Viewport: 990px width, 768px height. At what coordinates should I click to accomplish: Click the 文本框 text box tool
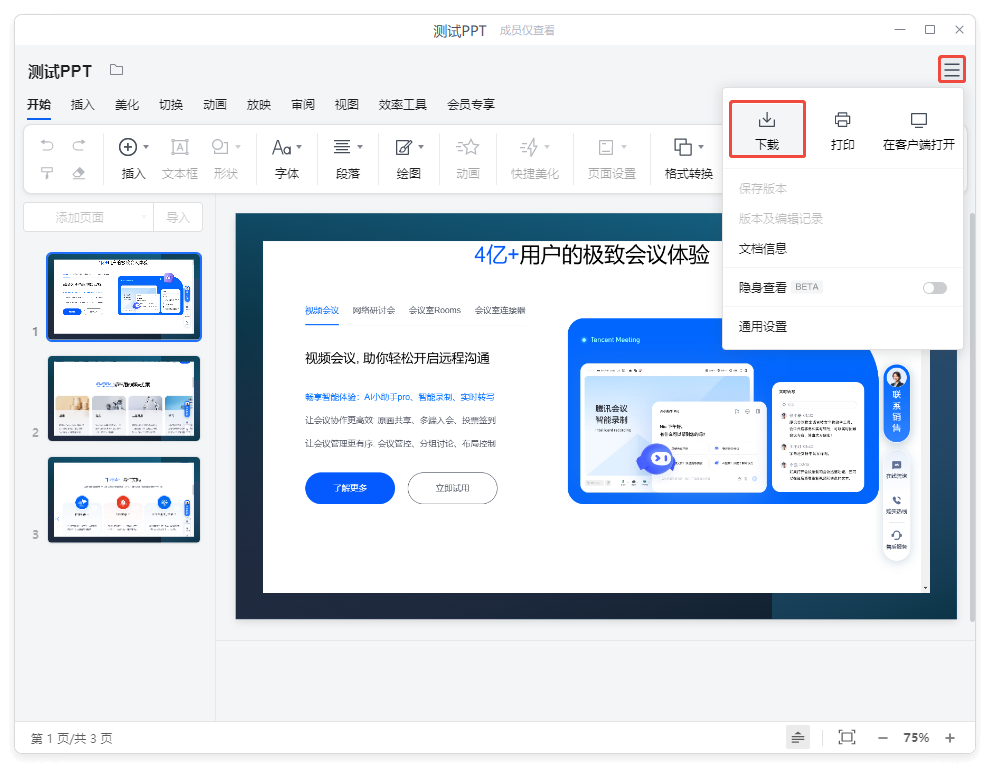point(180,147)
